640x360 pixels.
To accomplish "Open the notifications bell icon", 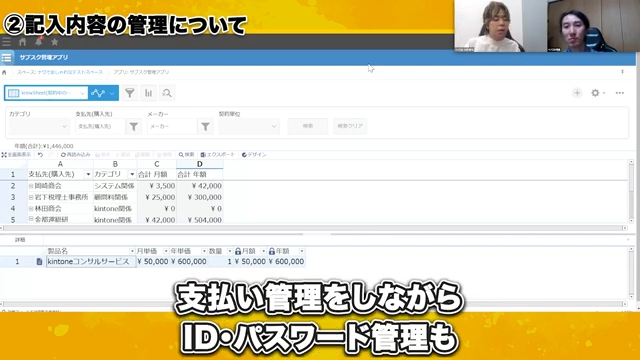I will point(39,41).
